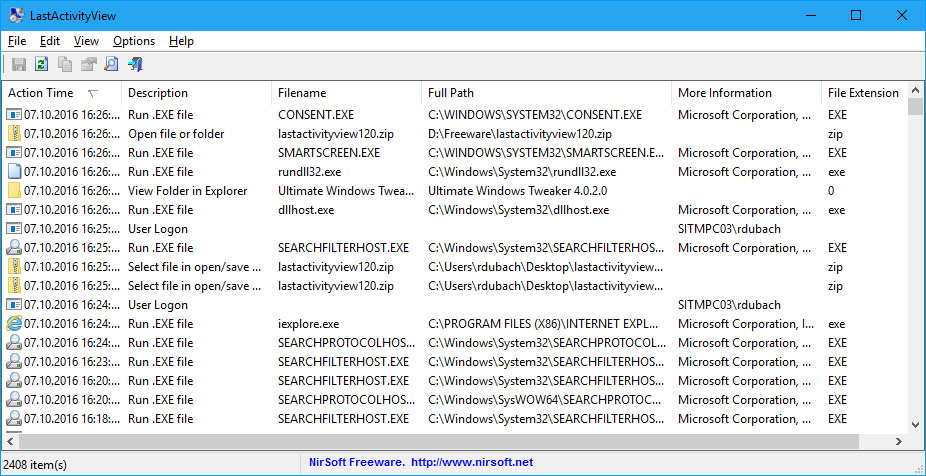Open Properties using the toolbar icon
This screenshot has width=926, height=476.
[89, 64]
